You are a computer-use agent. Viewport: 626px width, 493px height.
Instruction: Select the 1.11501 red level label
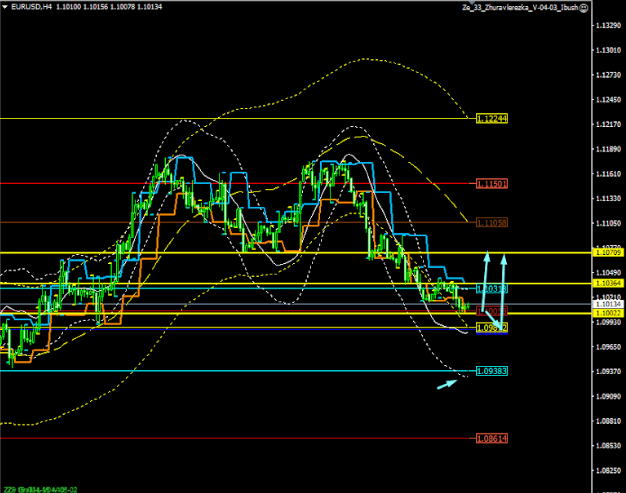pyautogui.click(x=493, y=183)
